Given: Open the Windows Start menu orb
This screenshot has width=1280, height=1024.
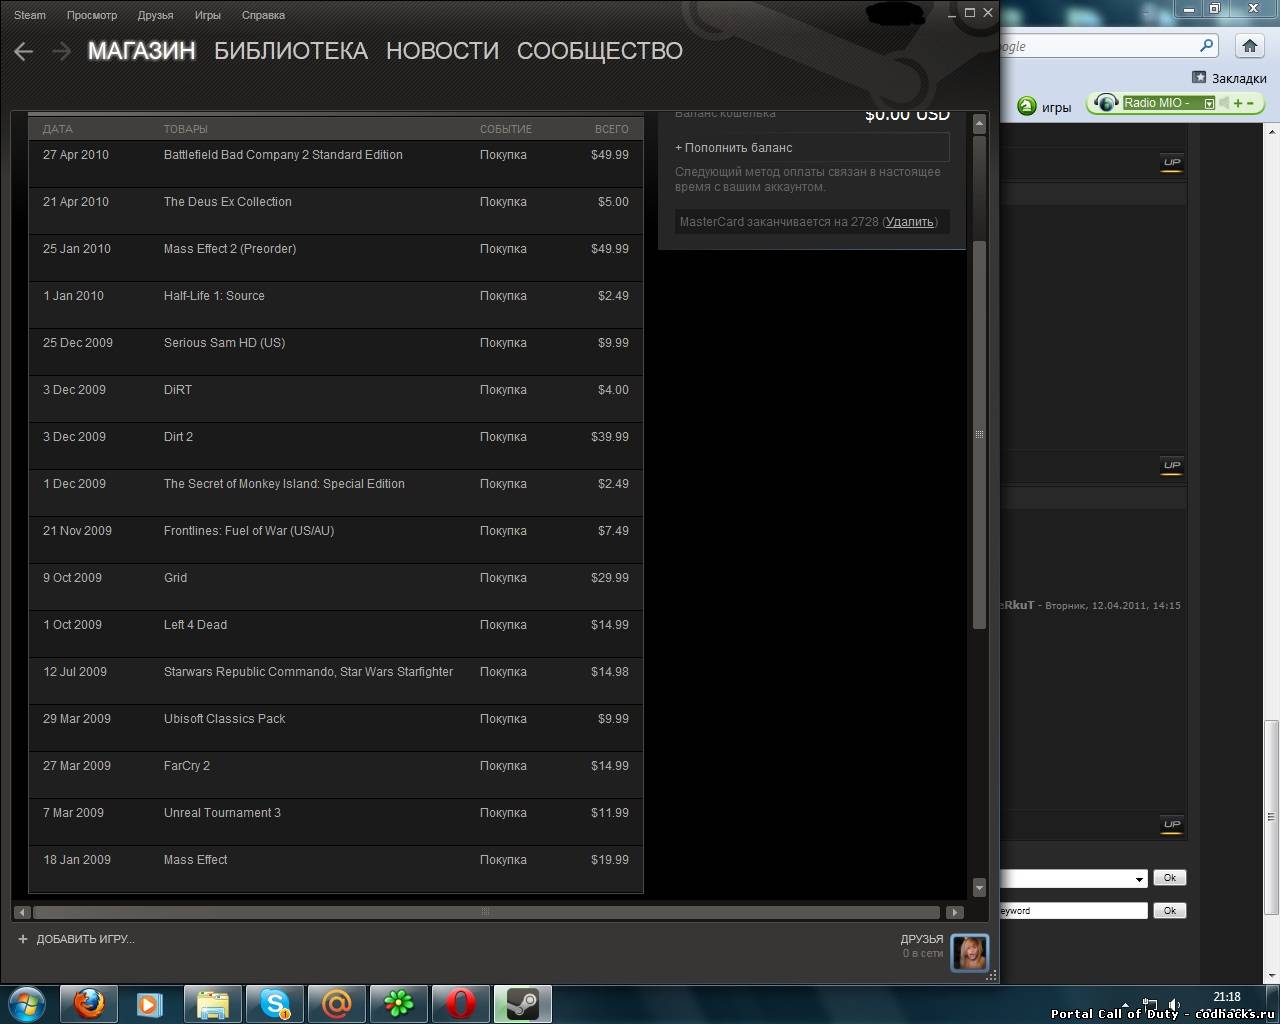Looking at the screenshot, I should coord(26,1003).
